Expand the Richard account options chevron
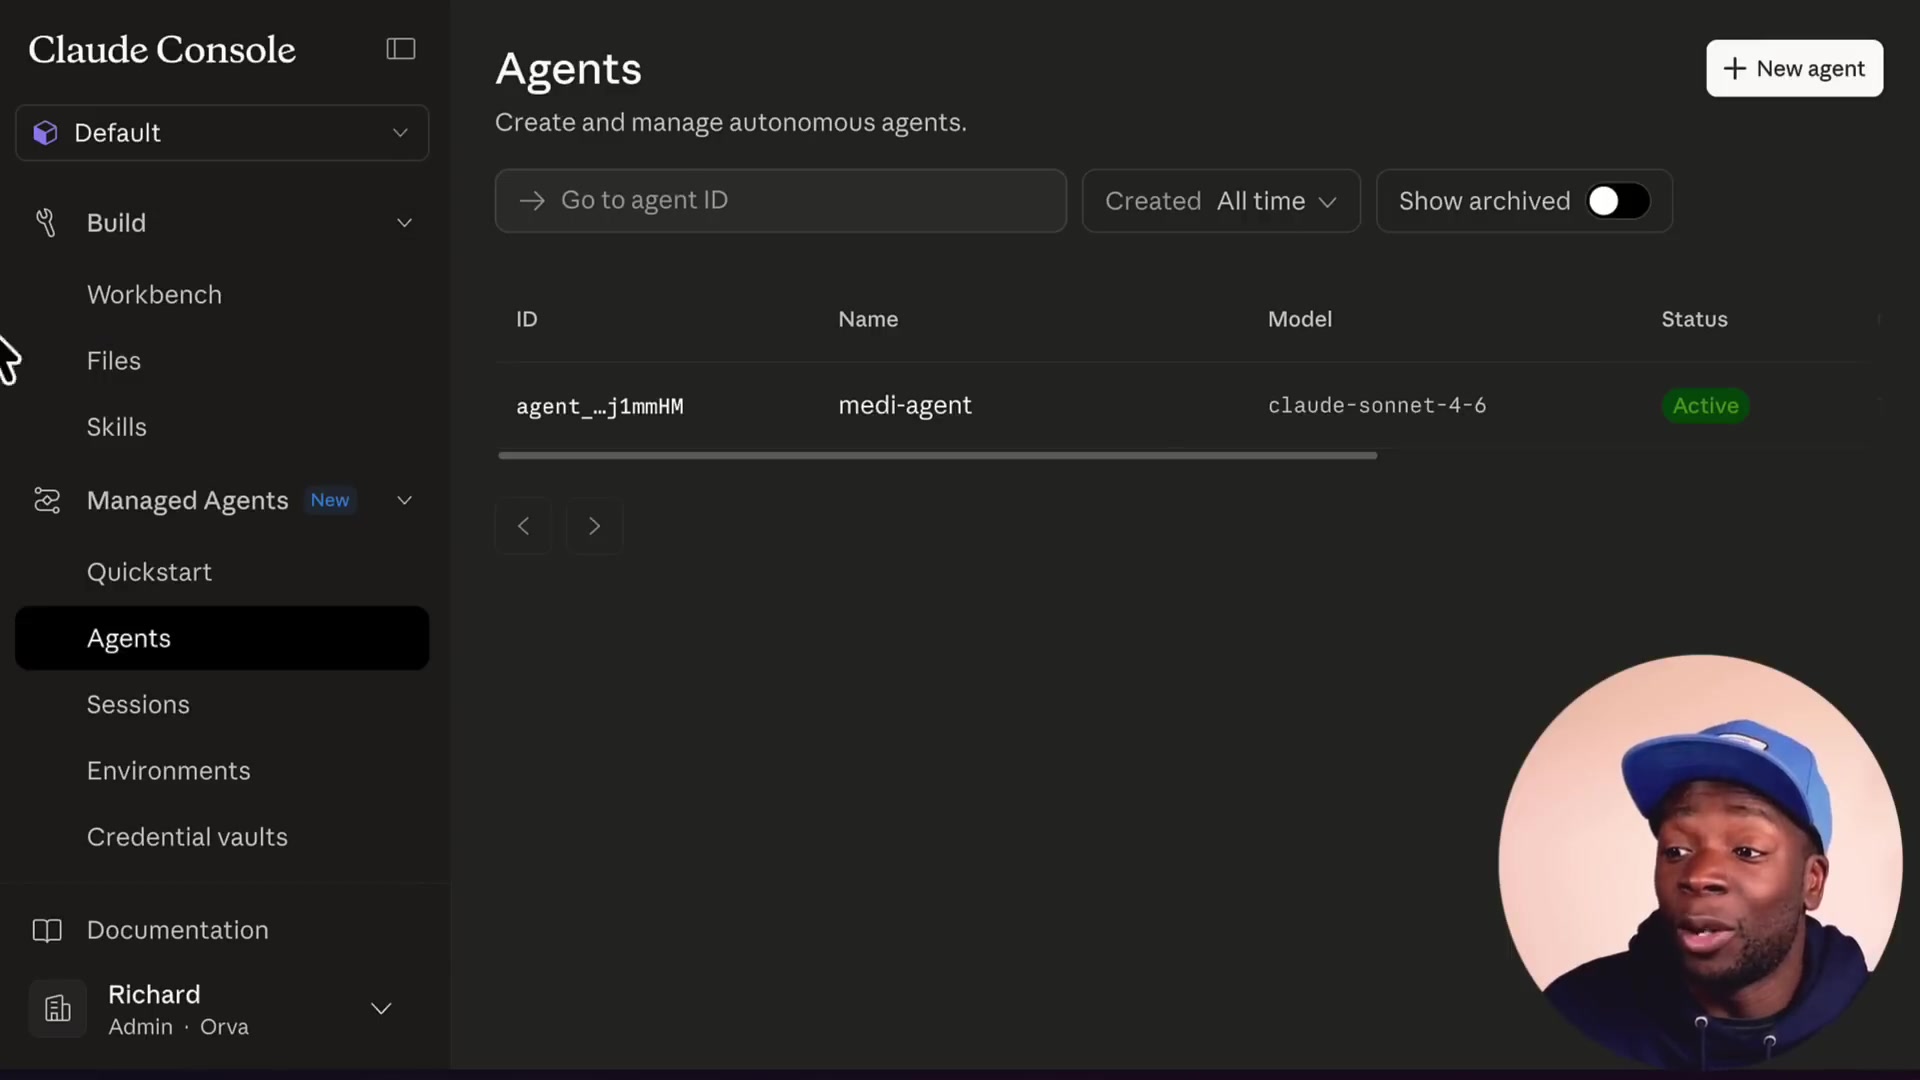1920x1080 pixels. (x=381, y=1009)
